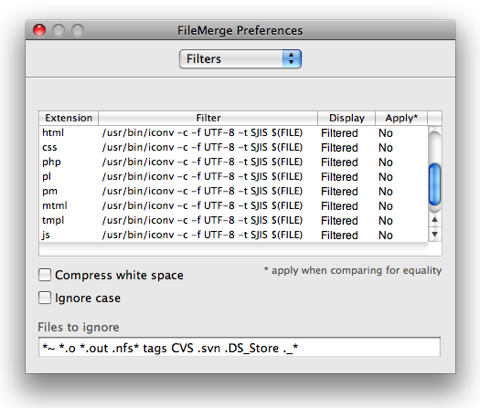The image size is (480, 408).
Task: Click the scroll down arrow in filter table
Action: (435, 234)
